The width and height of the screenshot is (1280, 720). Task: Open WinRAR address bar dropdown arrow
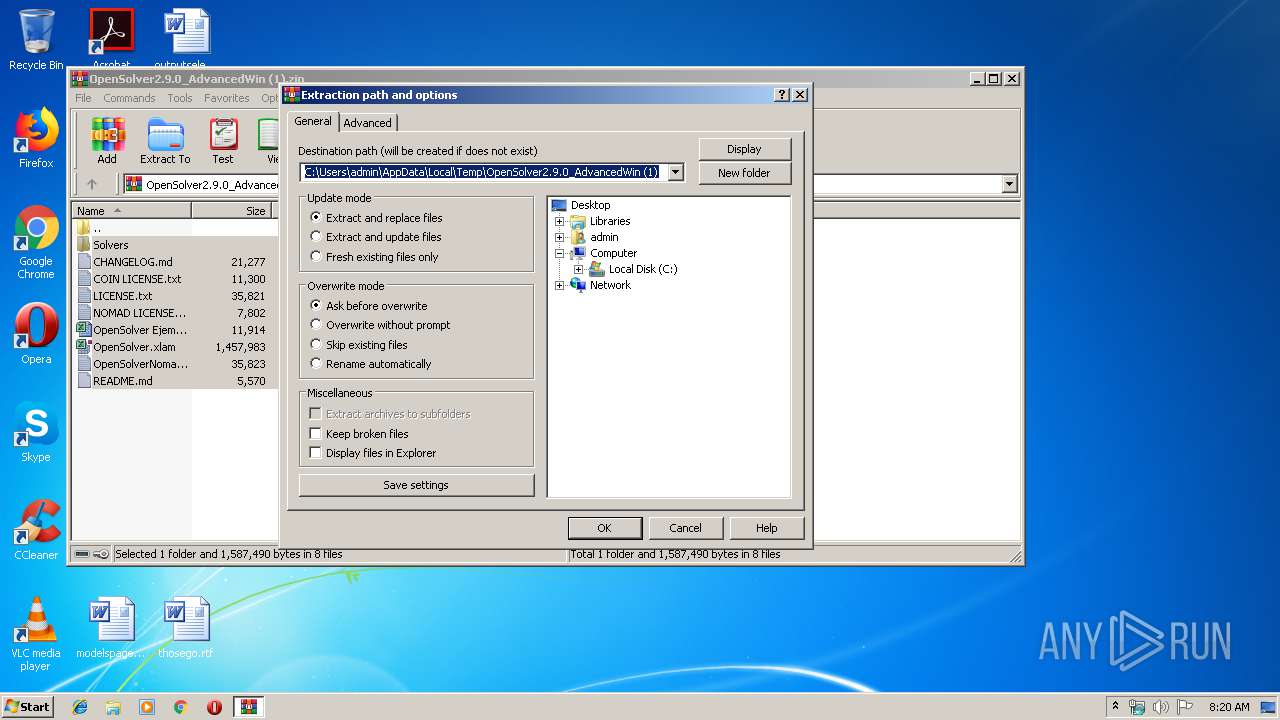click(x=1009, y=184)
